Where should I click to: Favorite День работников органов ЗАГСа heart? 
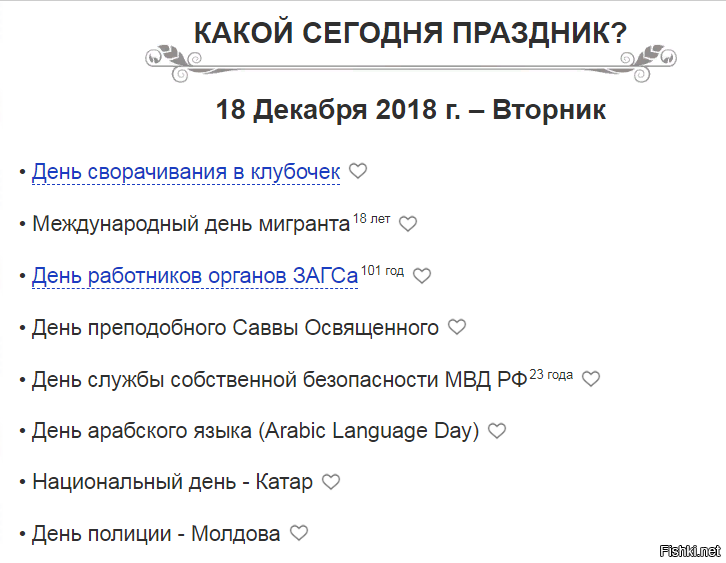click(422, 275)
